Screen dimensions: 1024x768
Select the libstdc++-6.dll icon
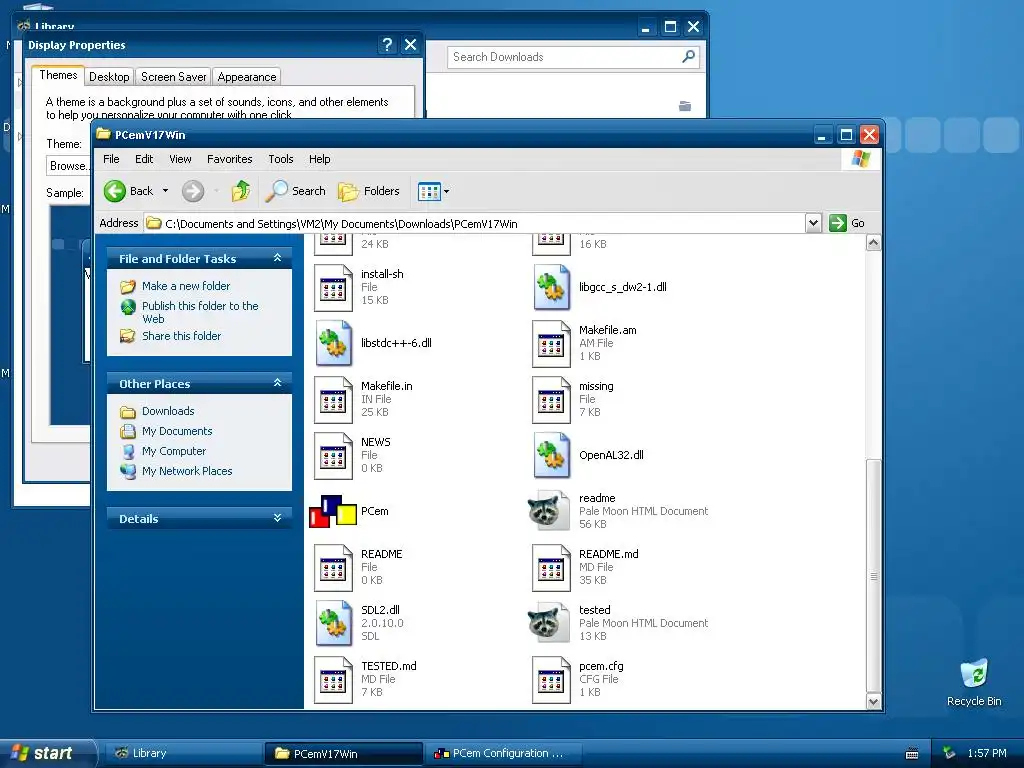click(x=334, y=343)
